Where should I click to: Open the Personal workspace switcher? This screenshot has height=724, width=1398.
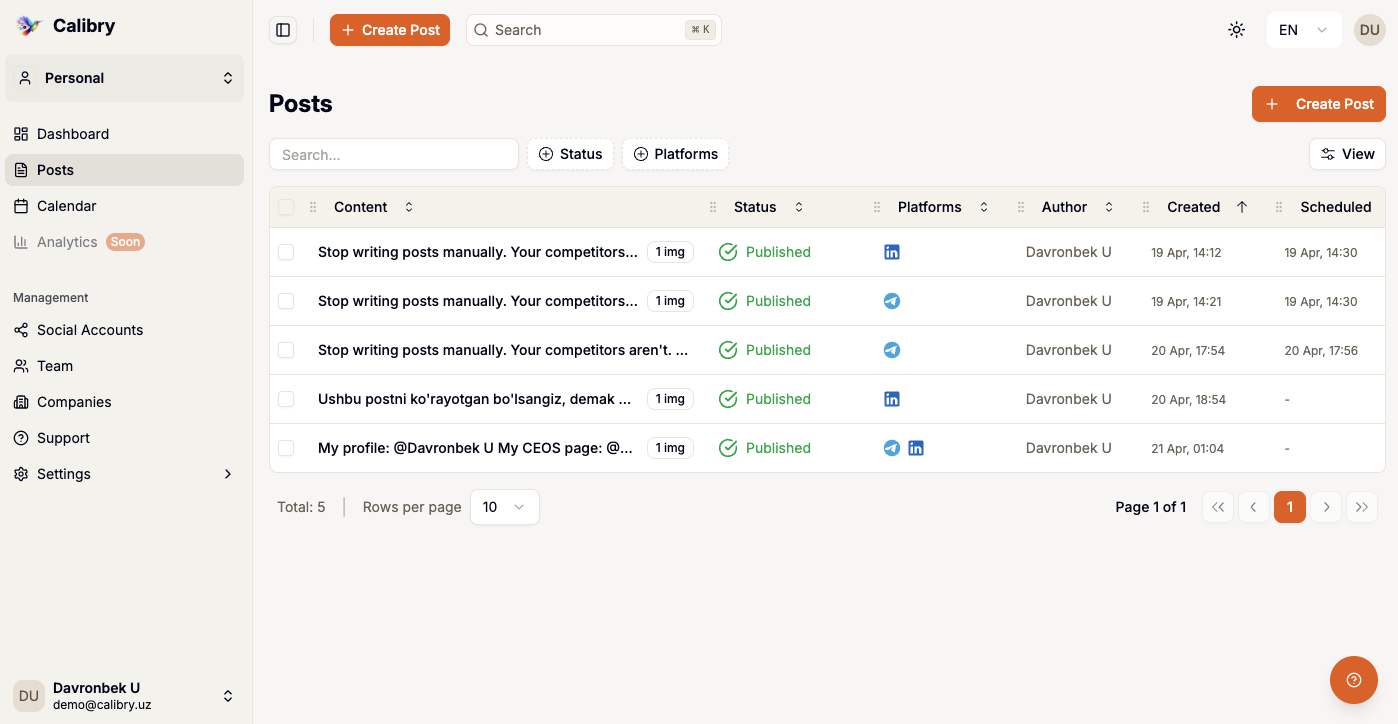click(125, 78)
